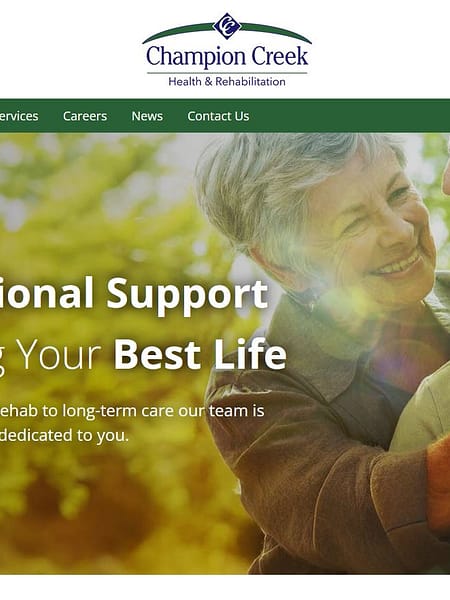The height and width of the screenshot is (600, 450).
Task: Go to the Careers page
Action: coord(85,116)
